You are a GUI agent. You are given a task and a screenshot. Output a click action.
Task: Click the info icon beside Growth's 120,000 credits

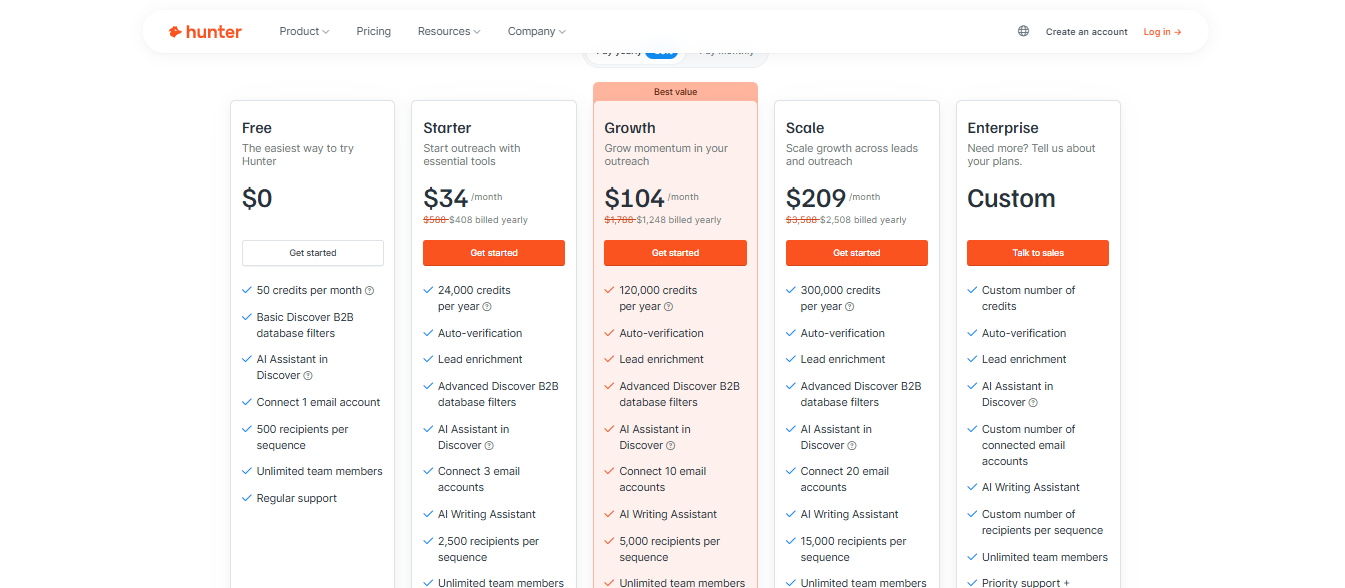pos(667,305)
